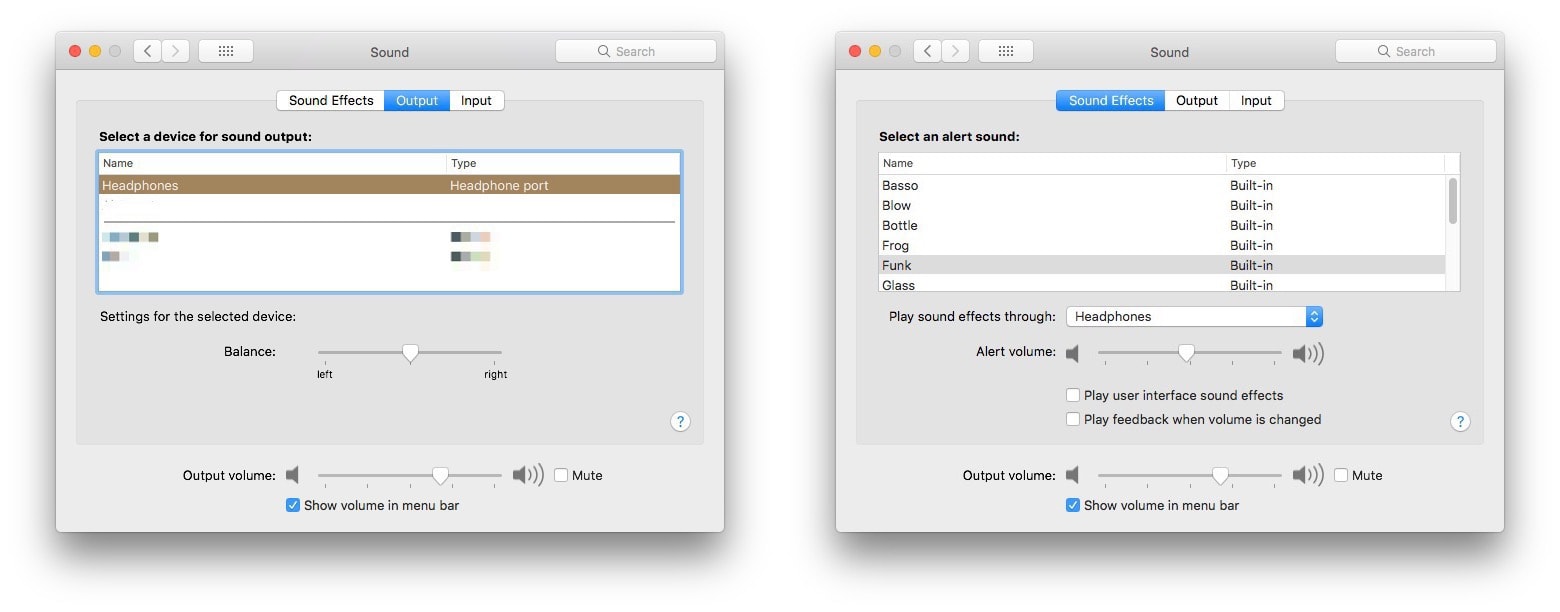Click alert sound list scrollbar
Viewport: 1560px width, 612px height.
1453,200
